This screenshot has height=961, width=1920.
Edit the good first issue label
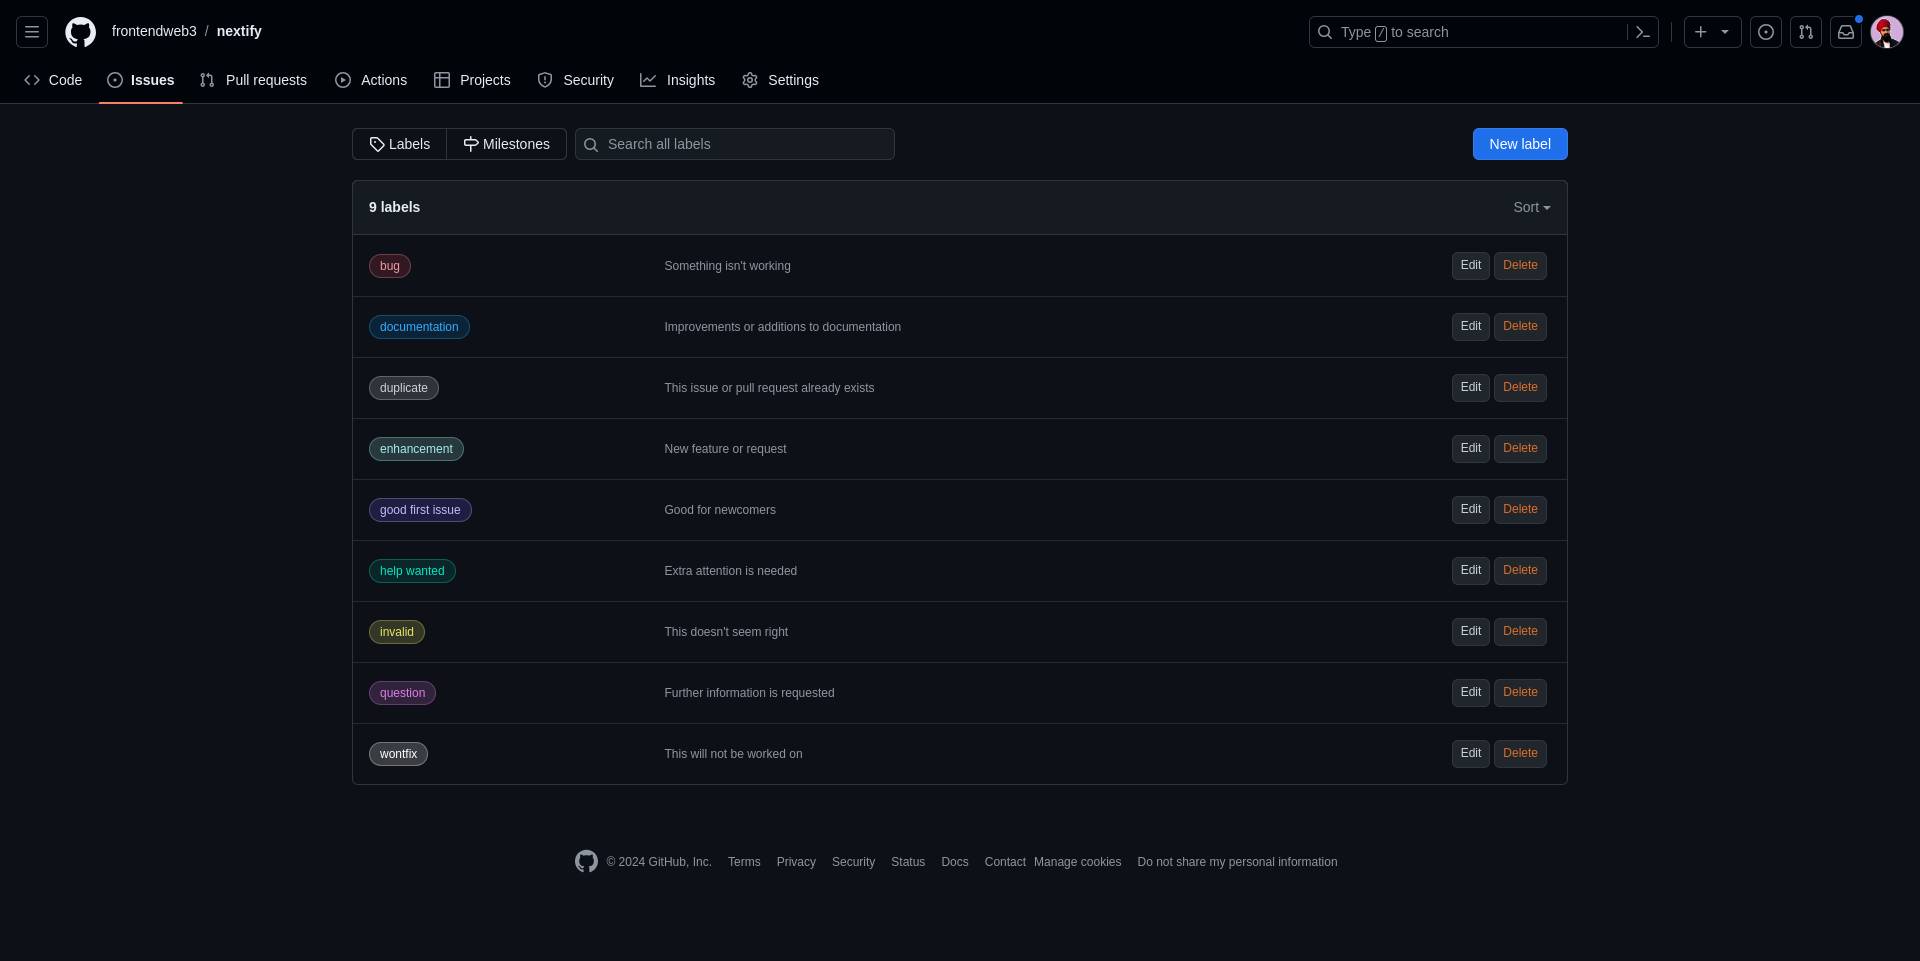click(x=1471, y=509)
